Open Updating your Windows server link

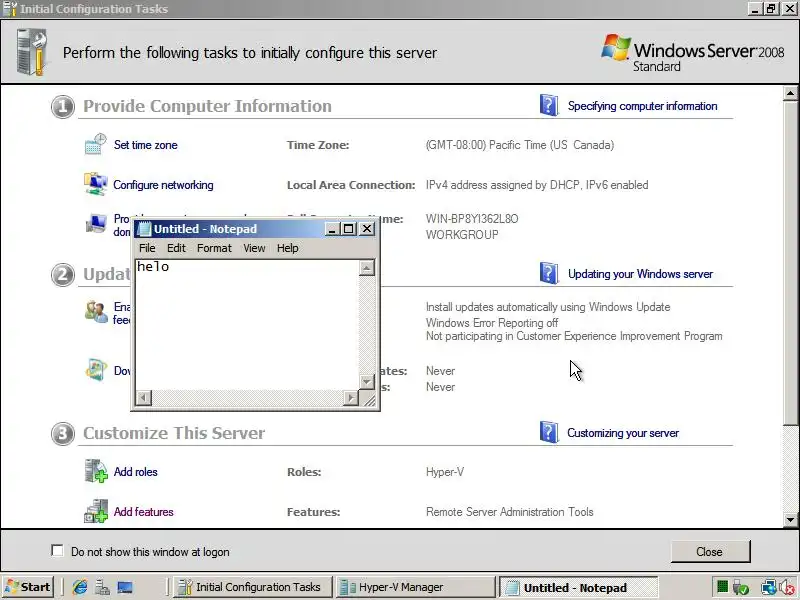pos(640,274)
